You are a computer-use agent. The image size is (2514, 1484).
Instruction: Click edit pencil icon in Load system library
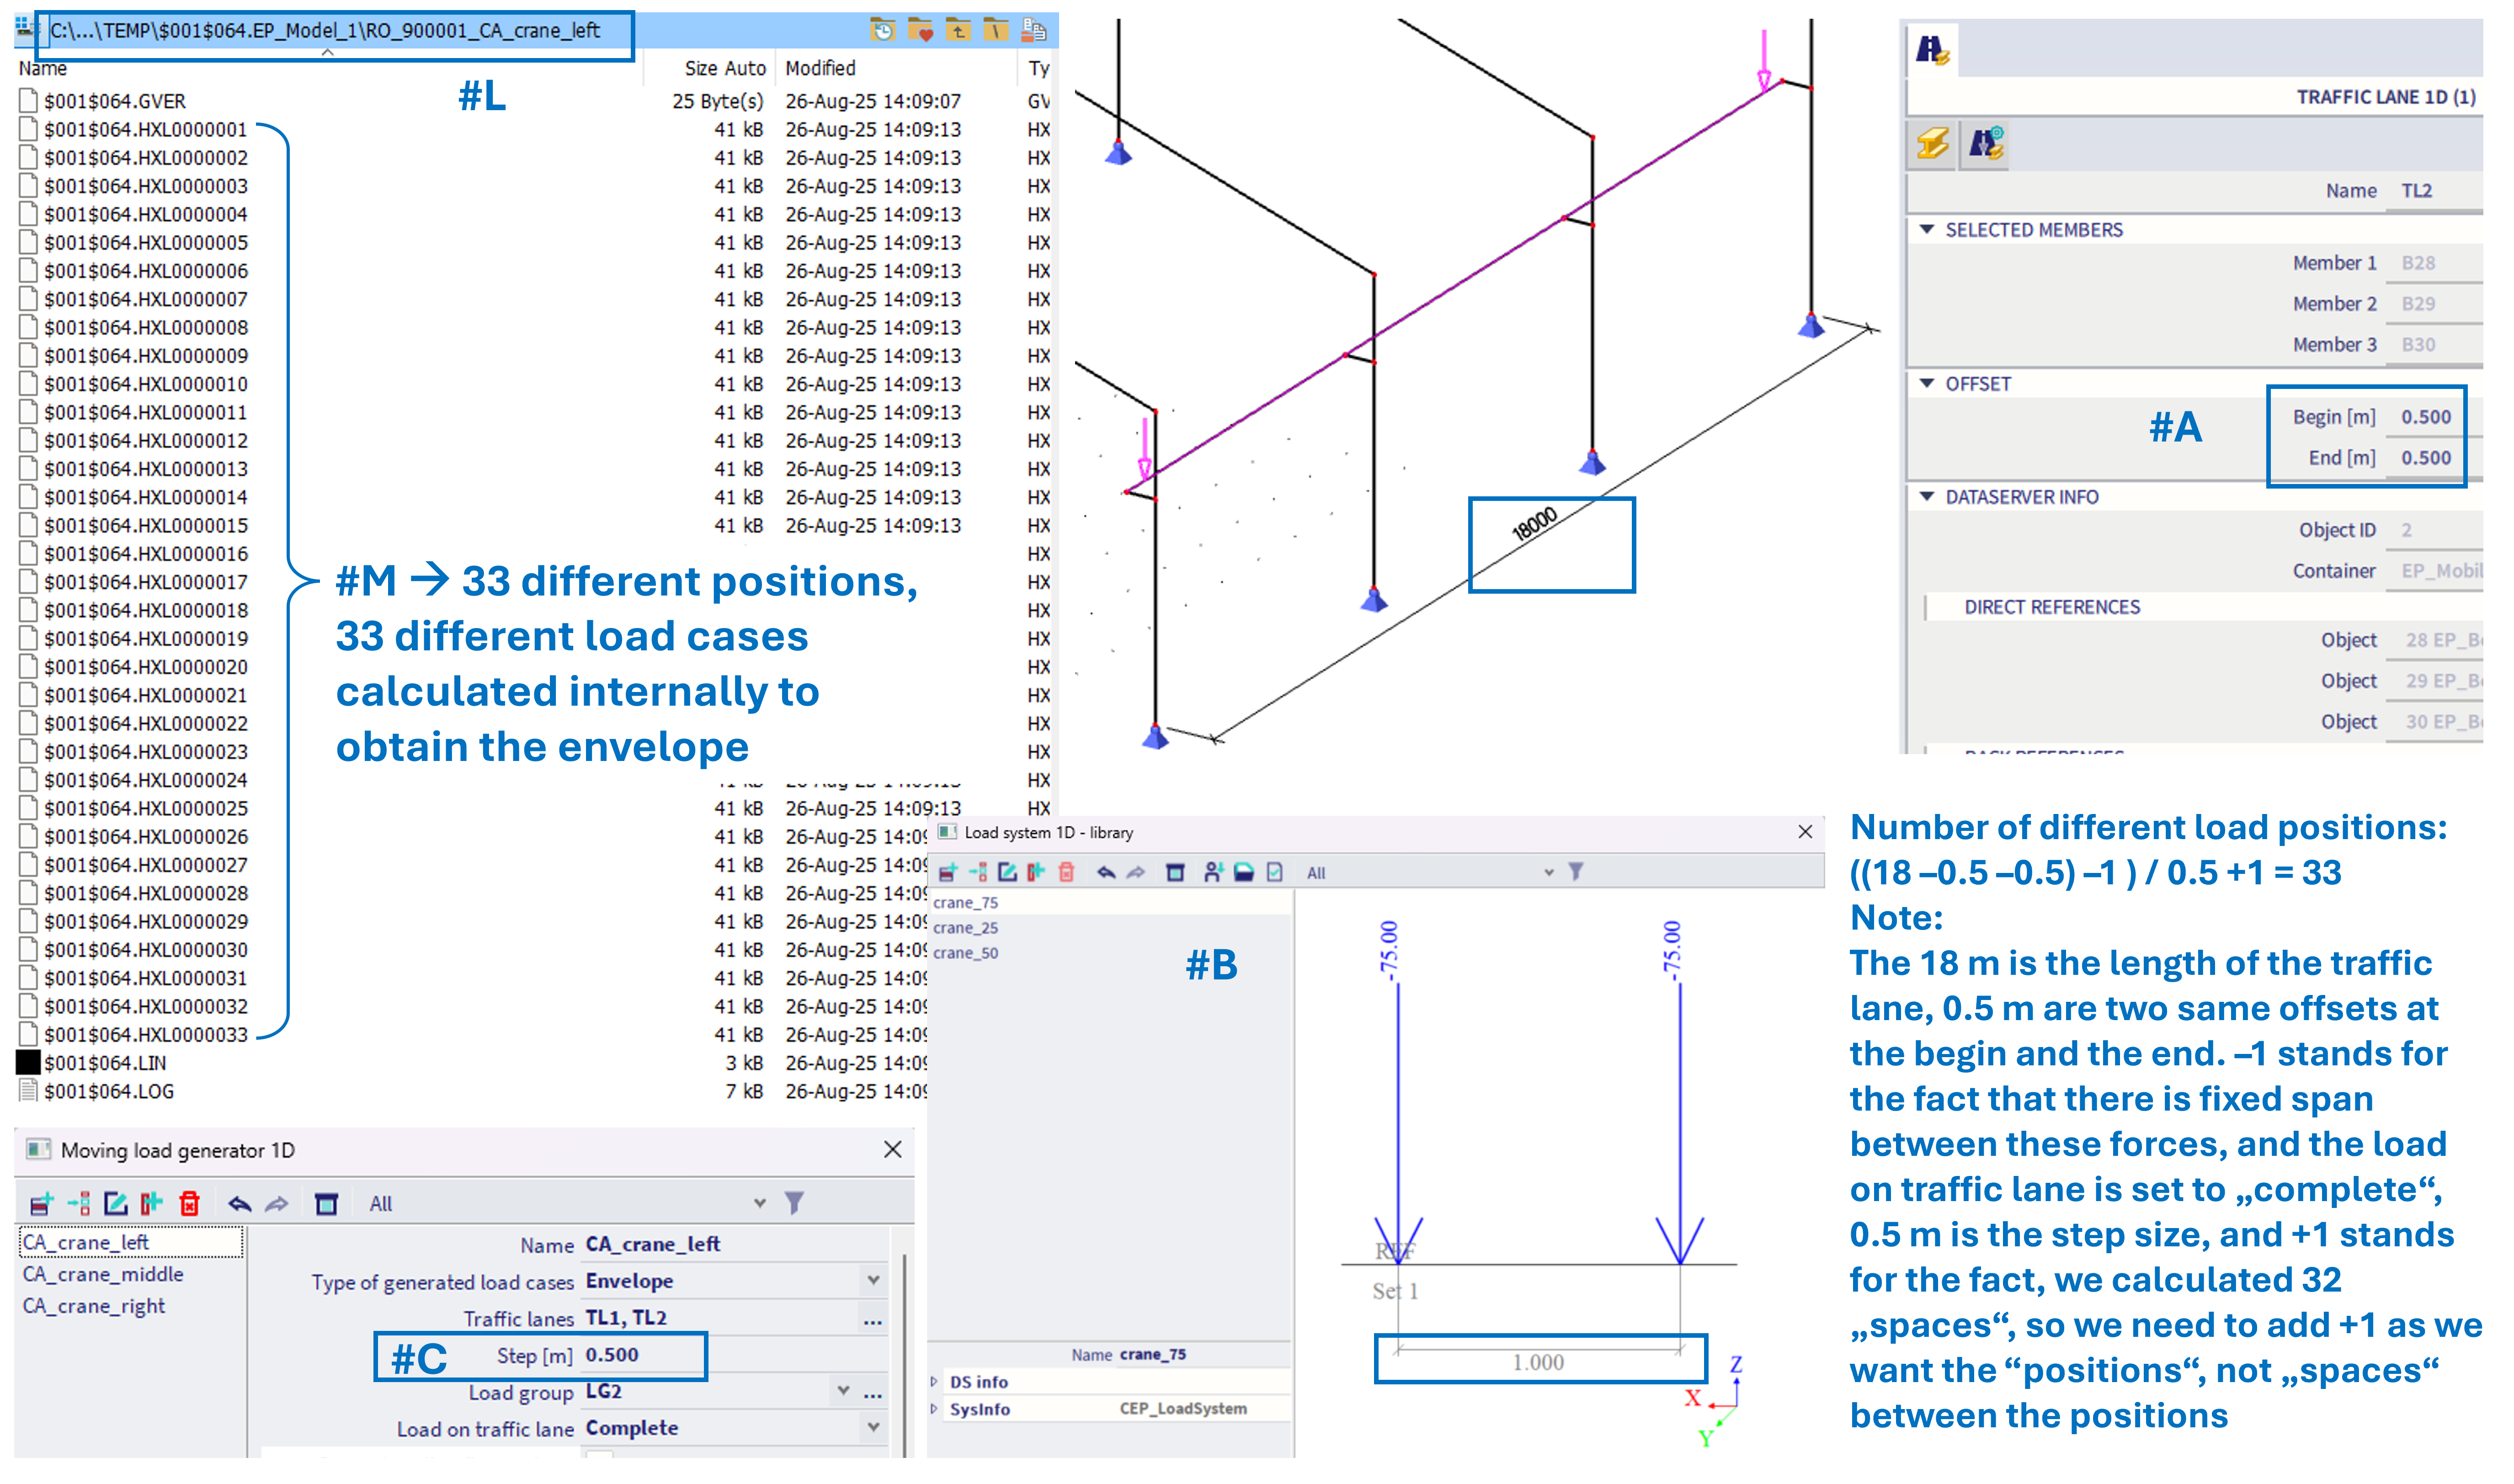1007,872
